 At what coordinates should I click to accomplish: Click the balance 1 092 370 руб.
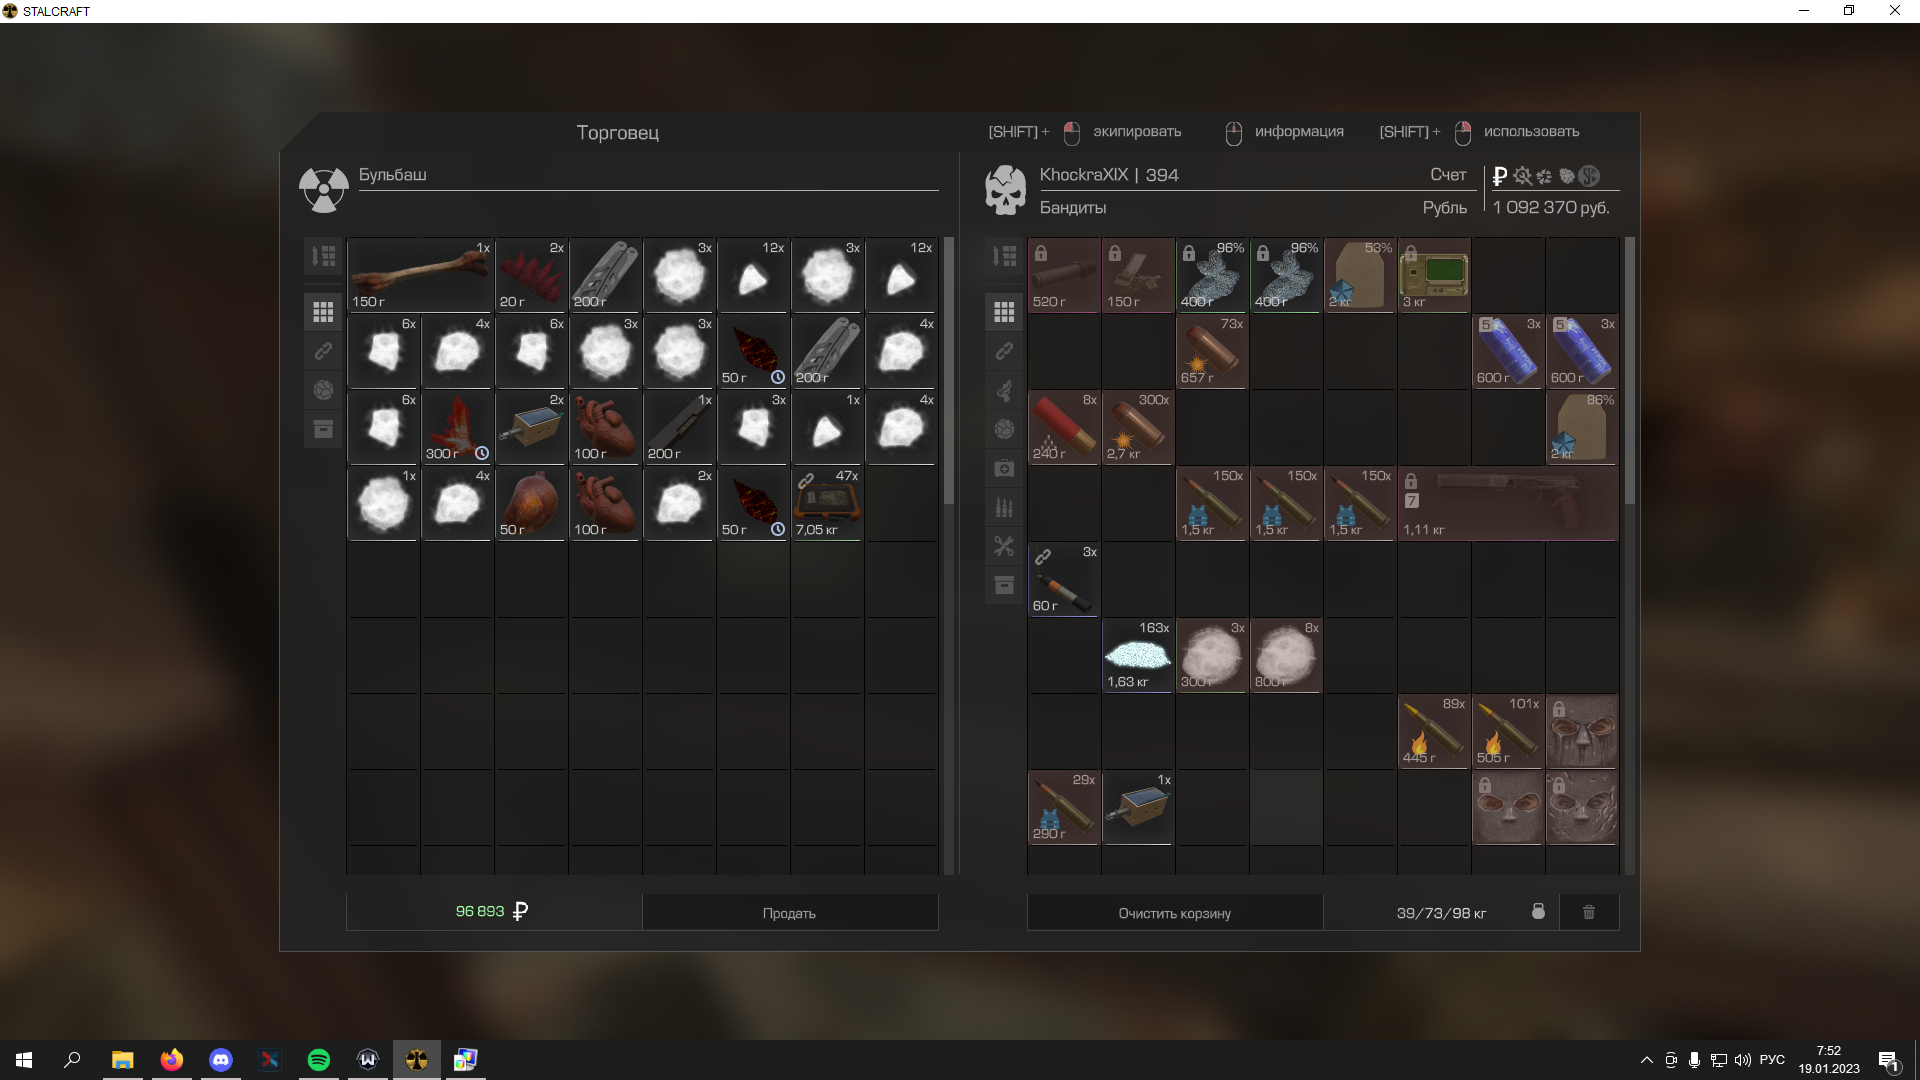pos(1551,207)
